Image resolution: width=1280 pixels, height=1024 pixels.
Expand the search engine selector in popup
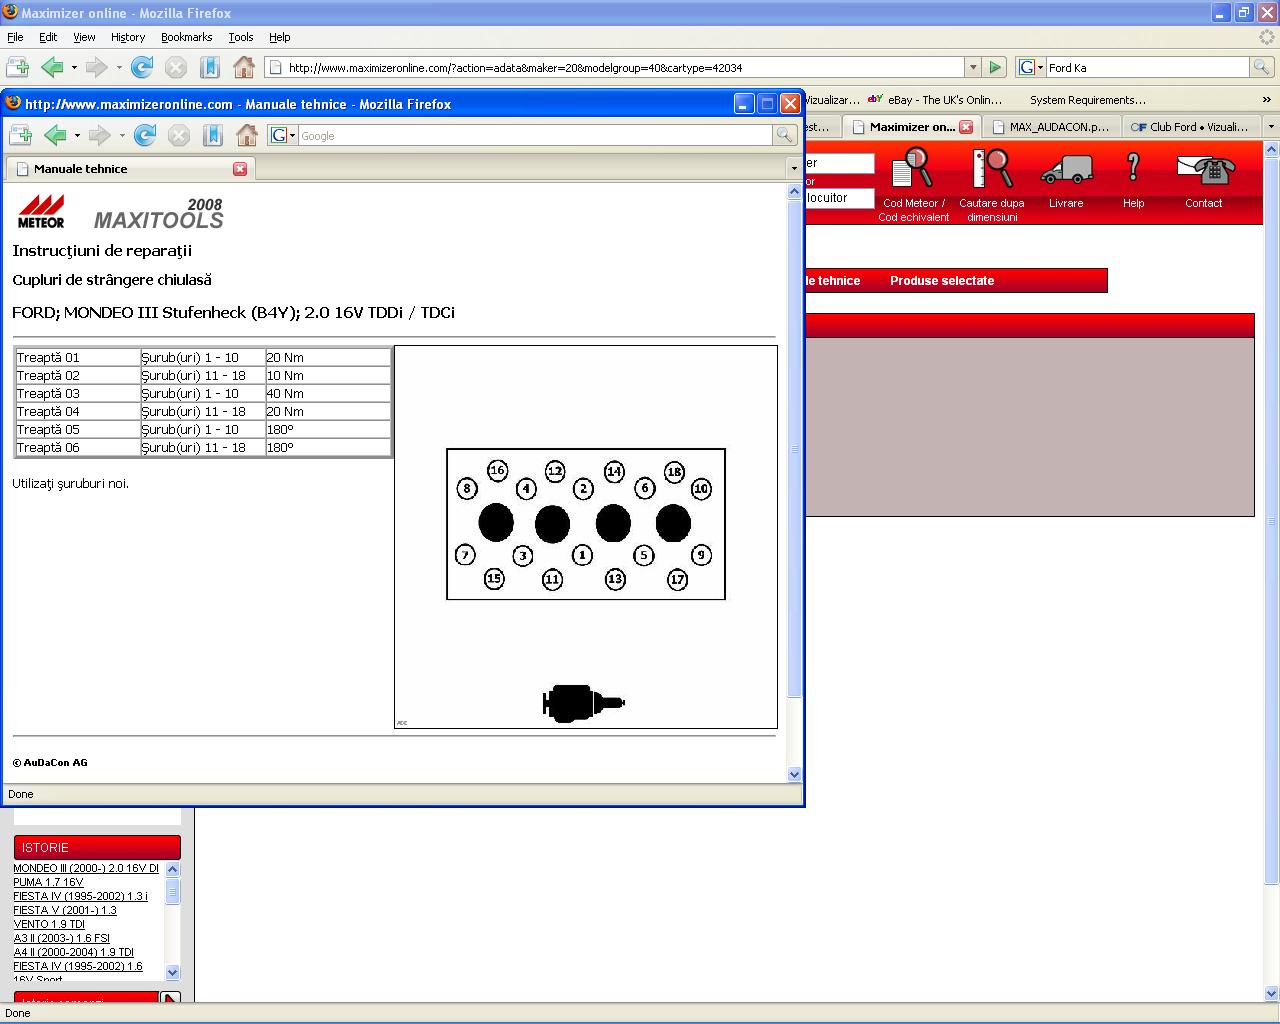[282, 135]
